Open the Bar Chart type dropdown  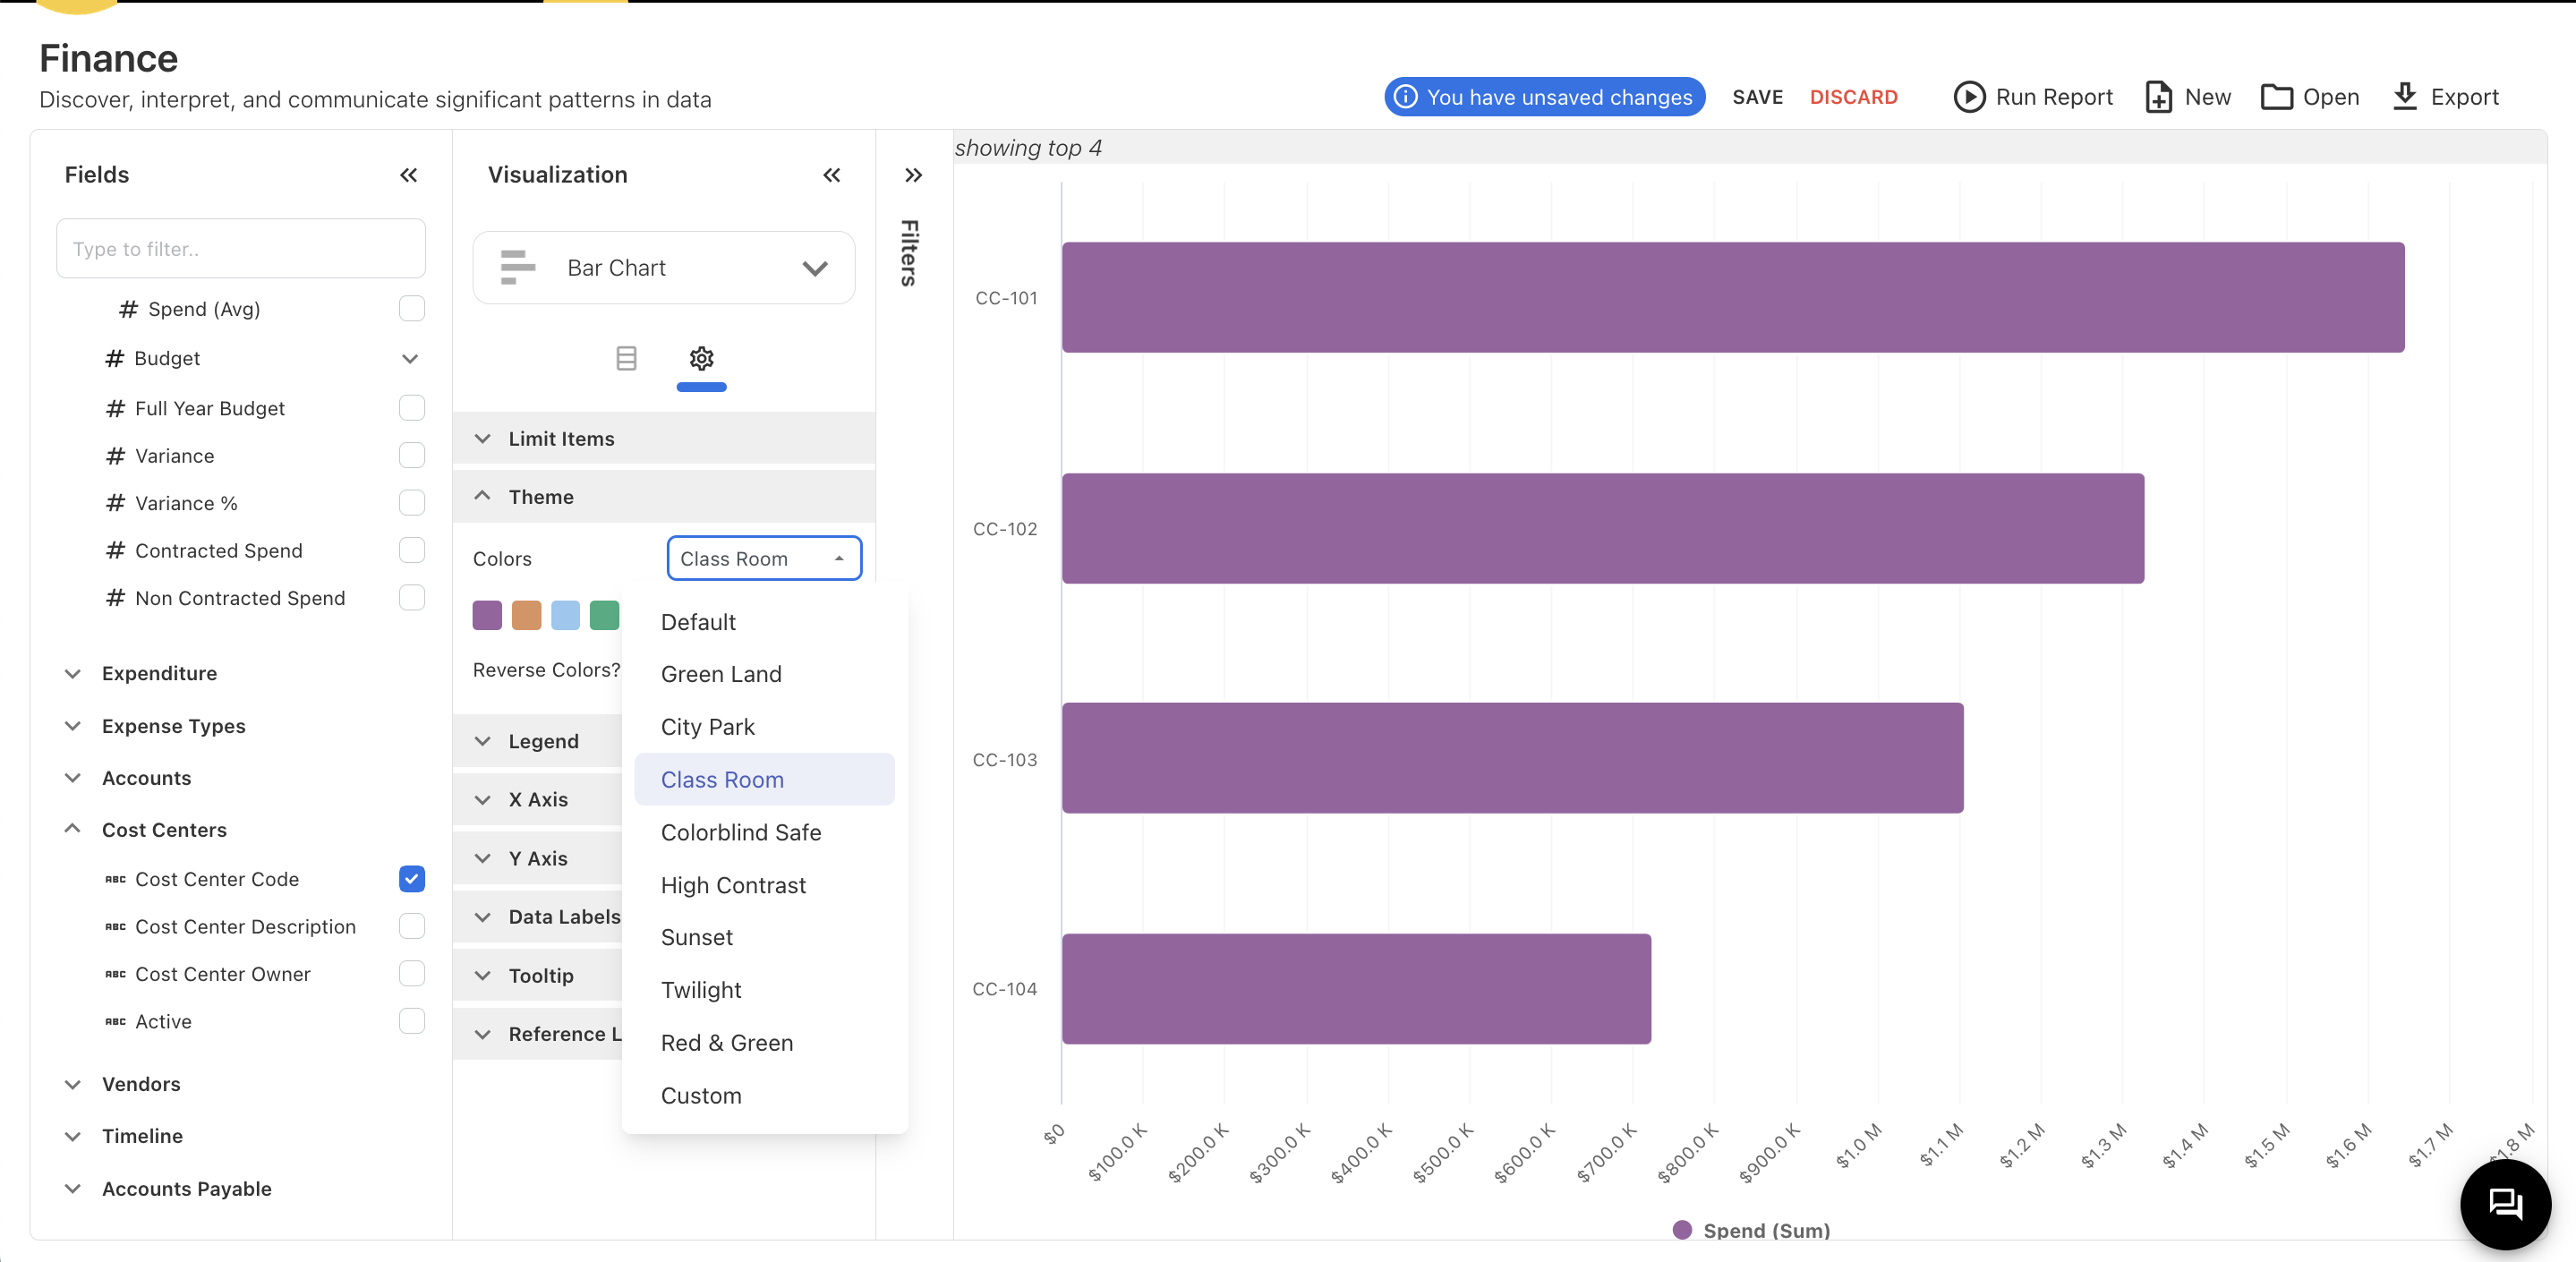click(663, 268)
